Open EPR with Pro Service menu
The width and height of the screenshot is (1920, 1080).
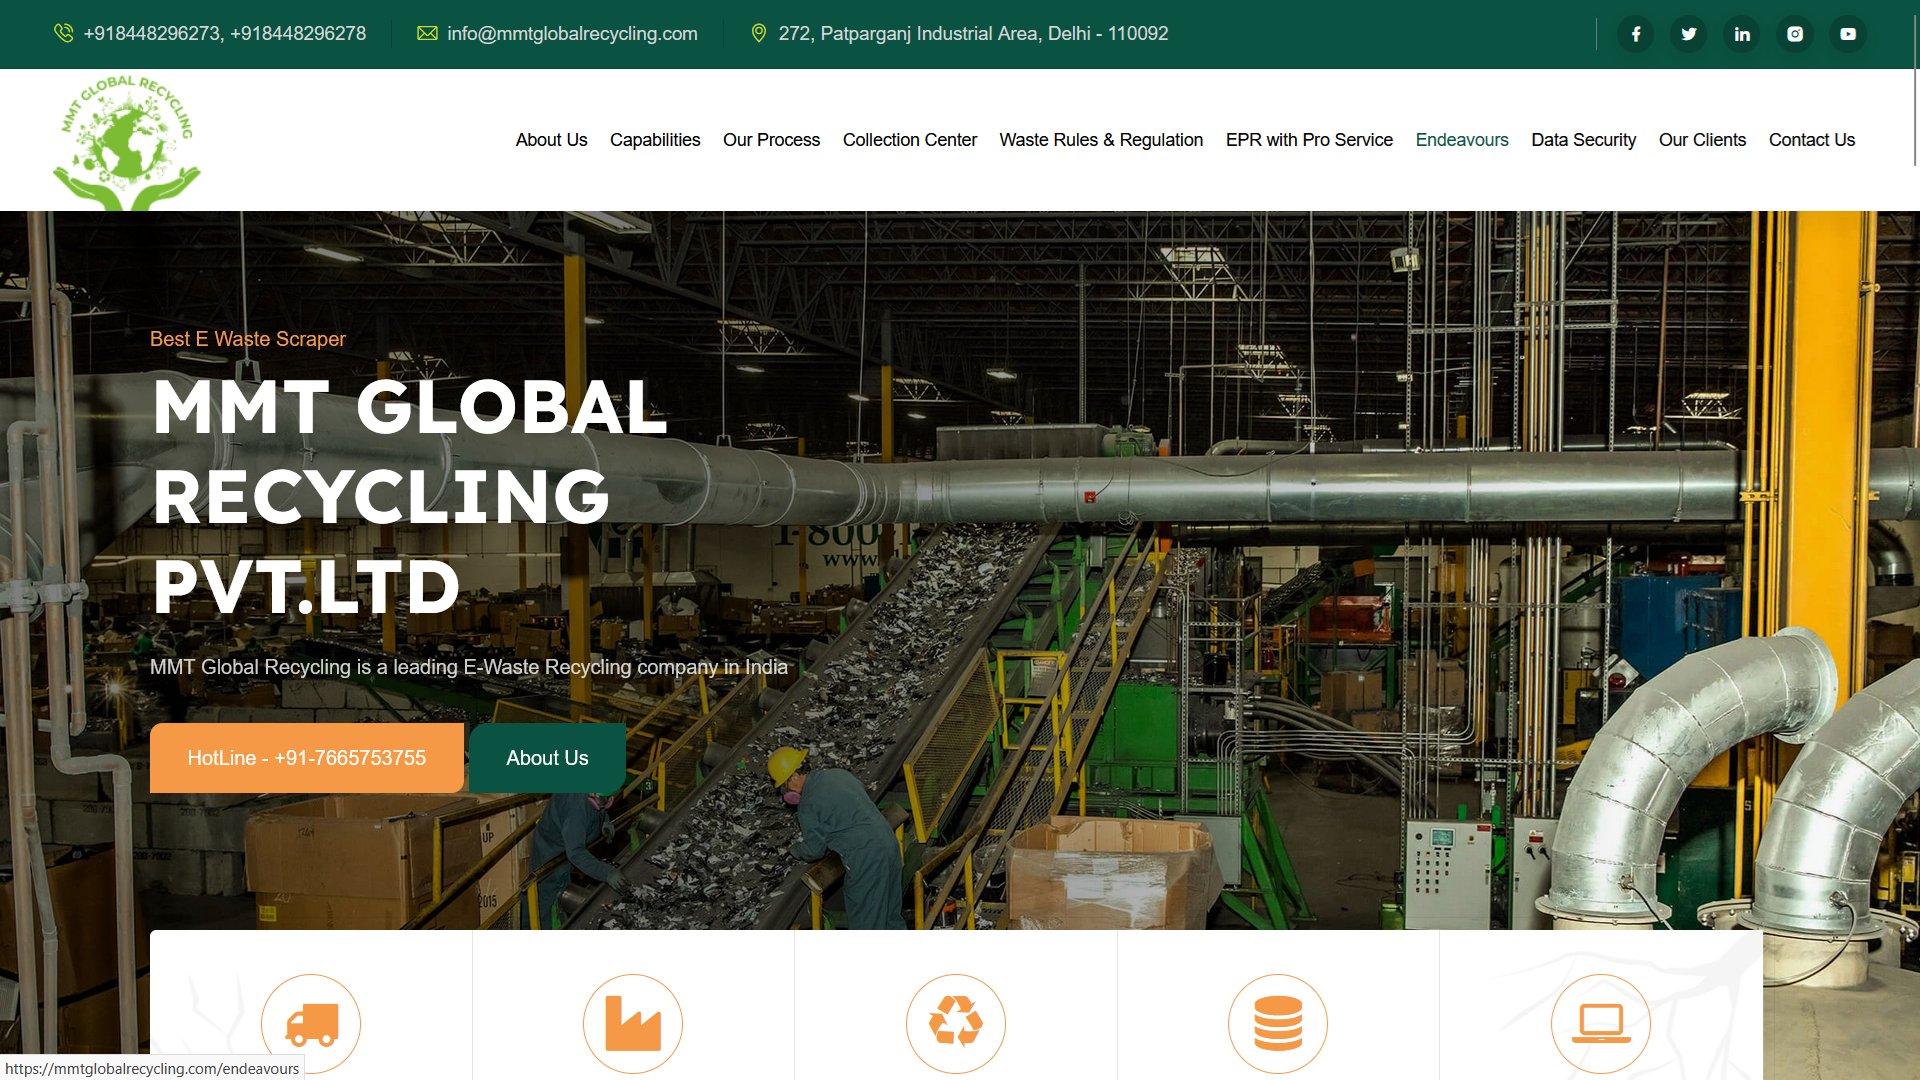click(1309, 140)
